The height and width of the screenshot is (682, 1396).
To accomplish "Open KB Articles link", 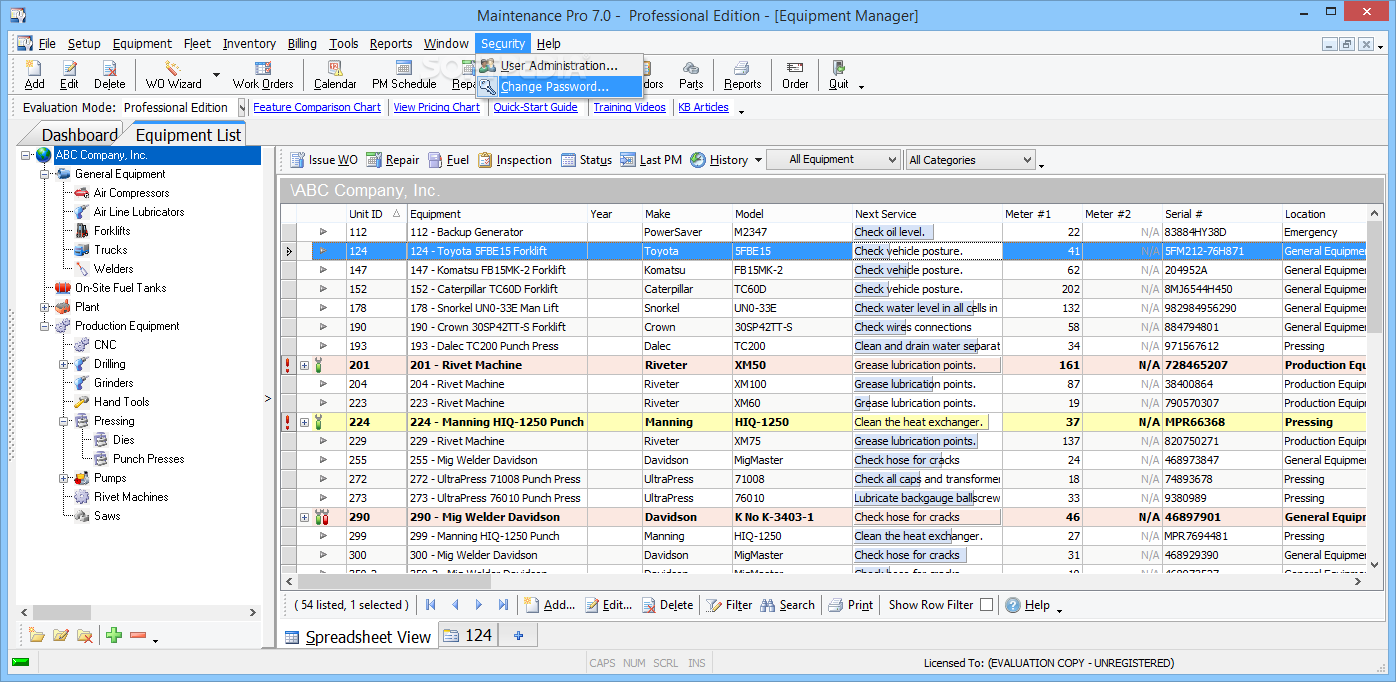I will (704, 107).
